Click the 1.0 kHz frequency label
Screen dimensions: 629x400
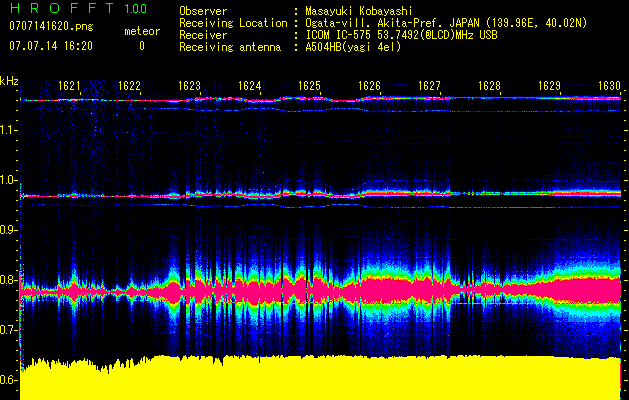click(x=9, y=180)
